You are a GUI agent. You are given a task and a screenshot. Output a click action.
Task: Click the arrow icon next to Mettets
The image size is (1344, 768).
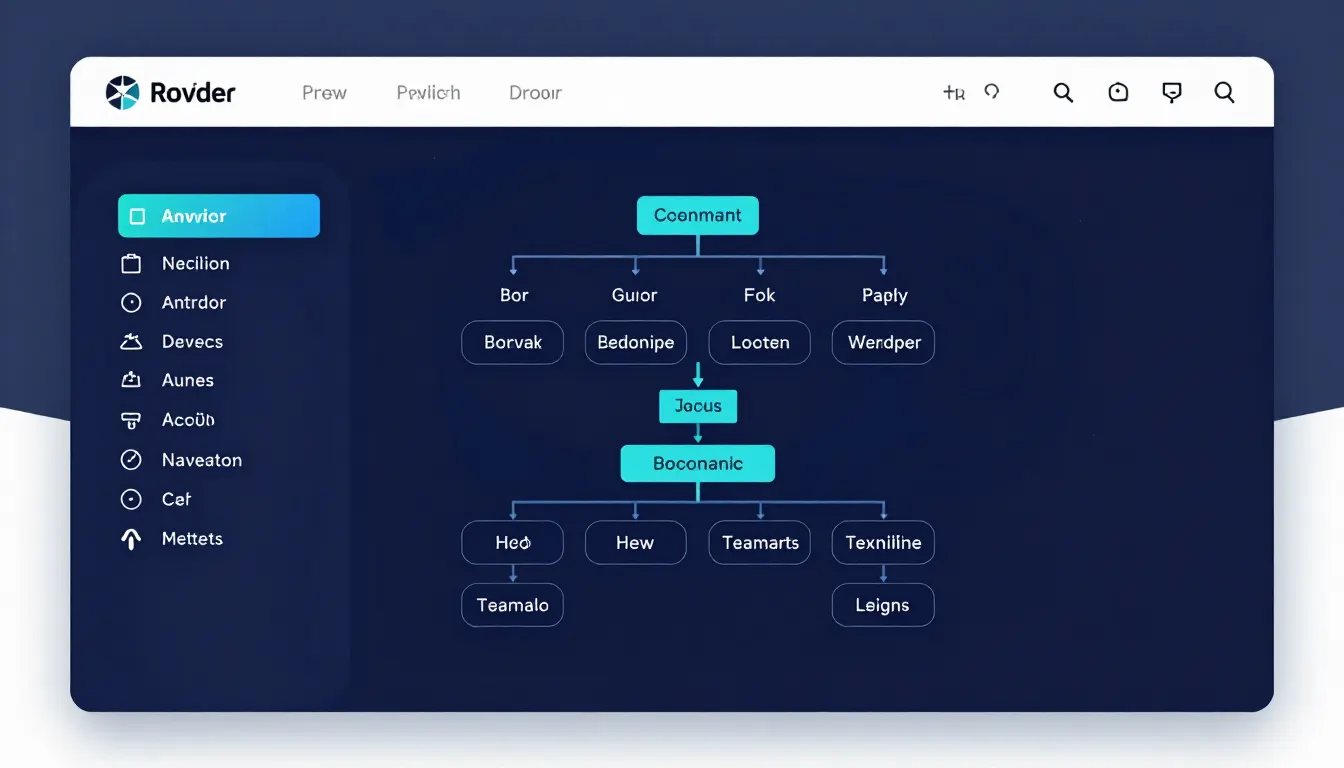pyautogui.click(x=131, y=539)
